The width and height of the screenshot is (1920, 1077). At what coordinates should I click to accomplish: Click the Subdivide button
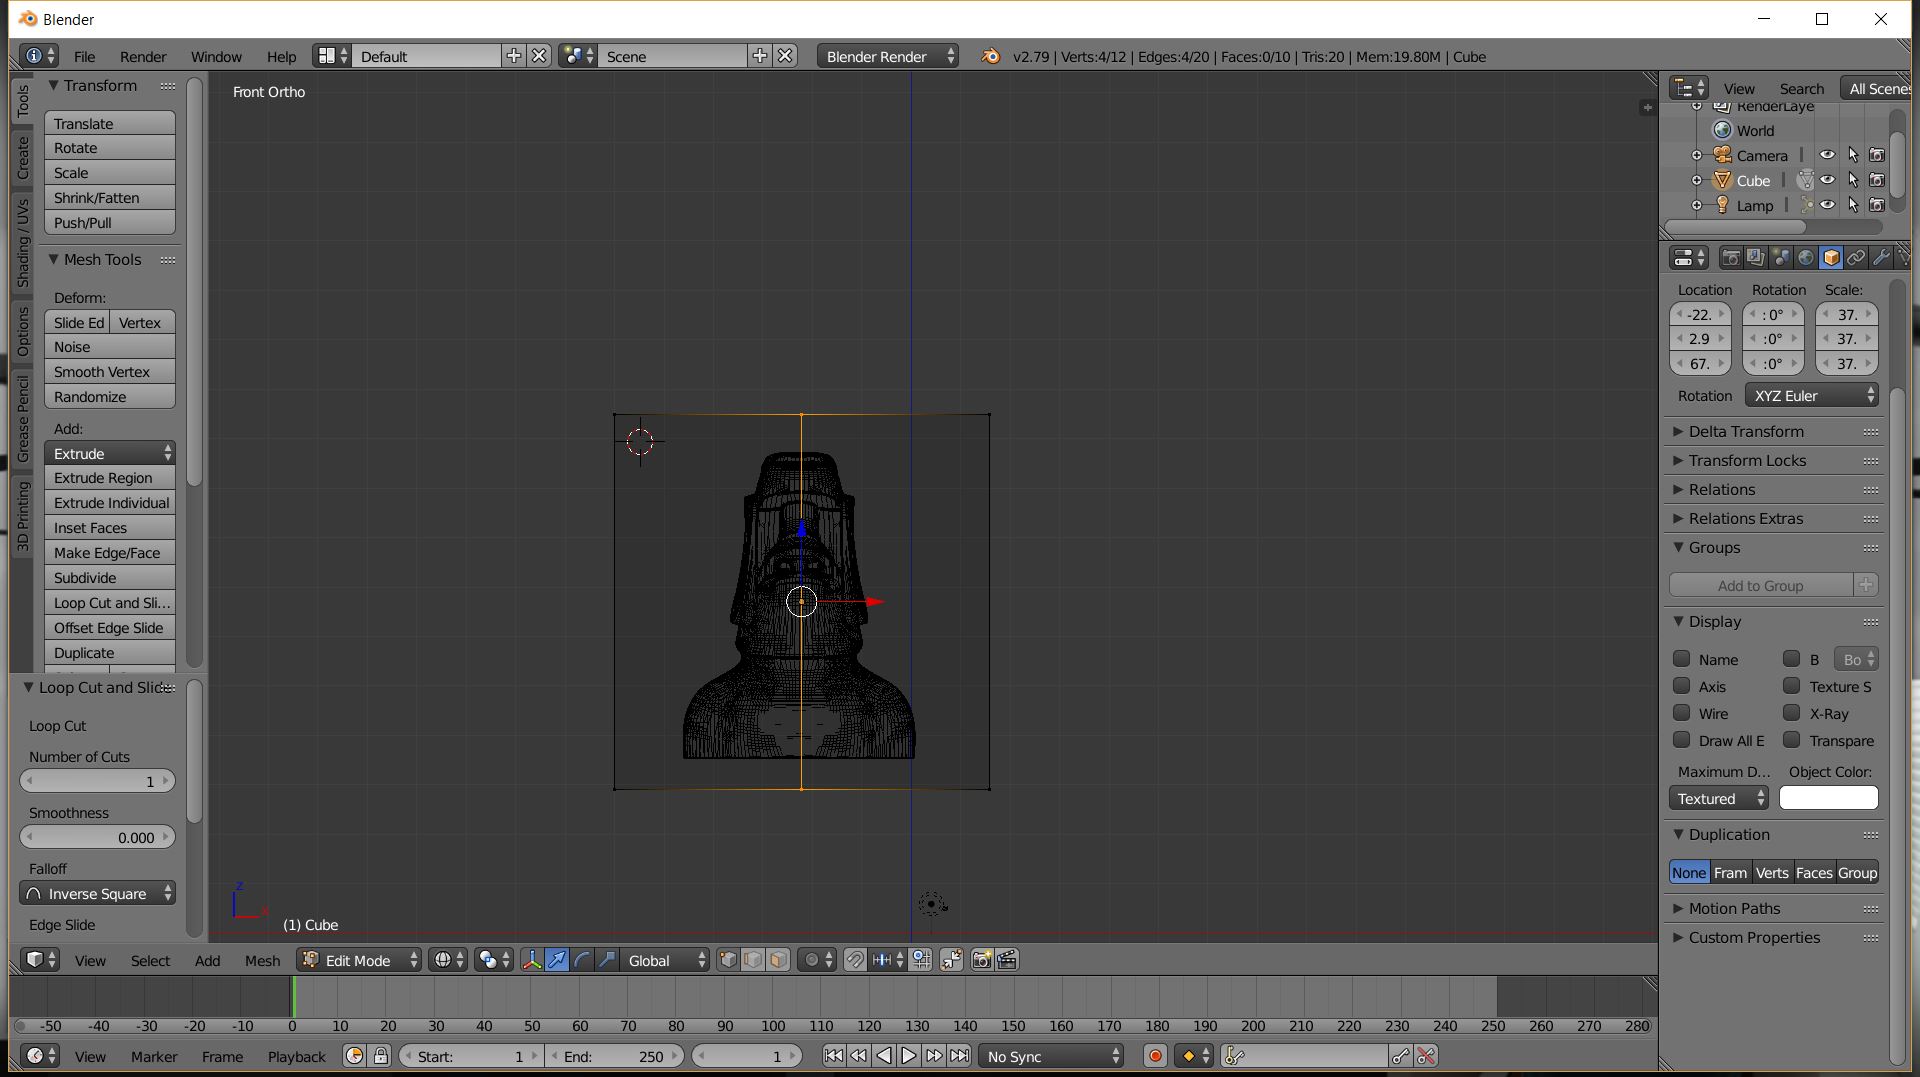(x=109, y=578)
